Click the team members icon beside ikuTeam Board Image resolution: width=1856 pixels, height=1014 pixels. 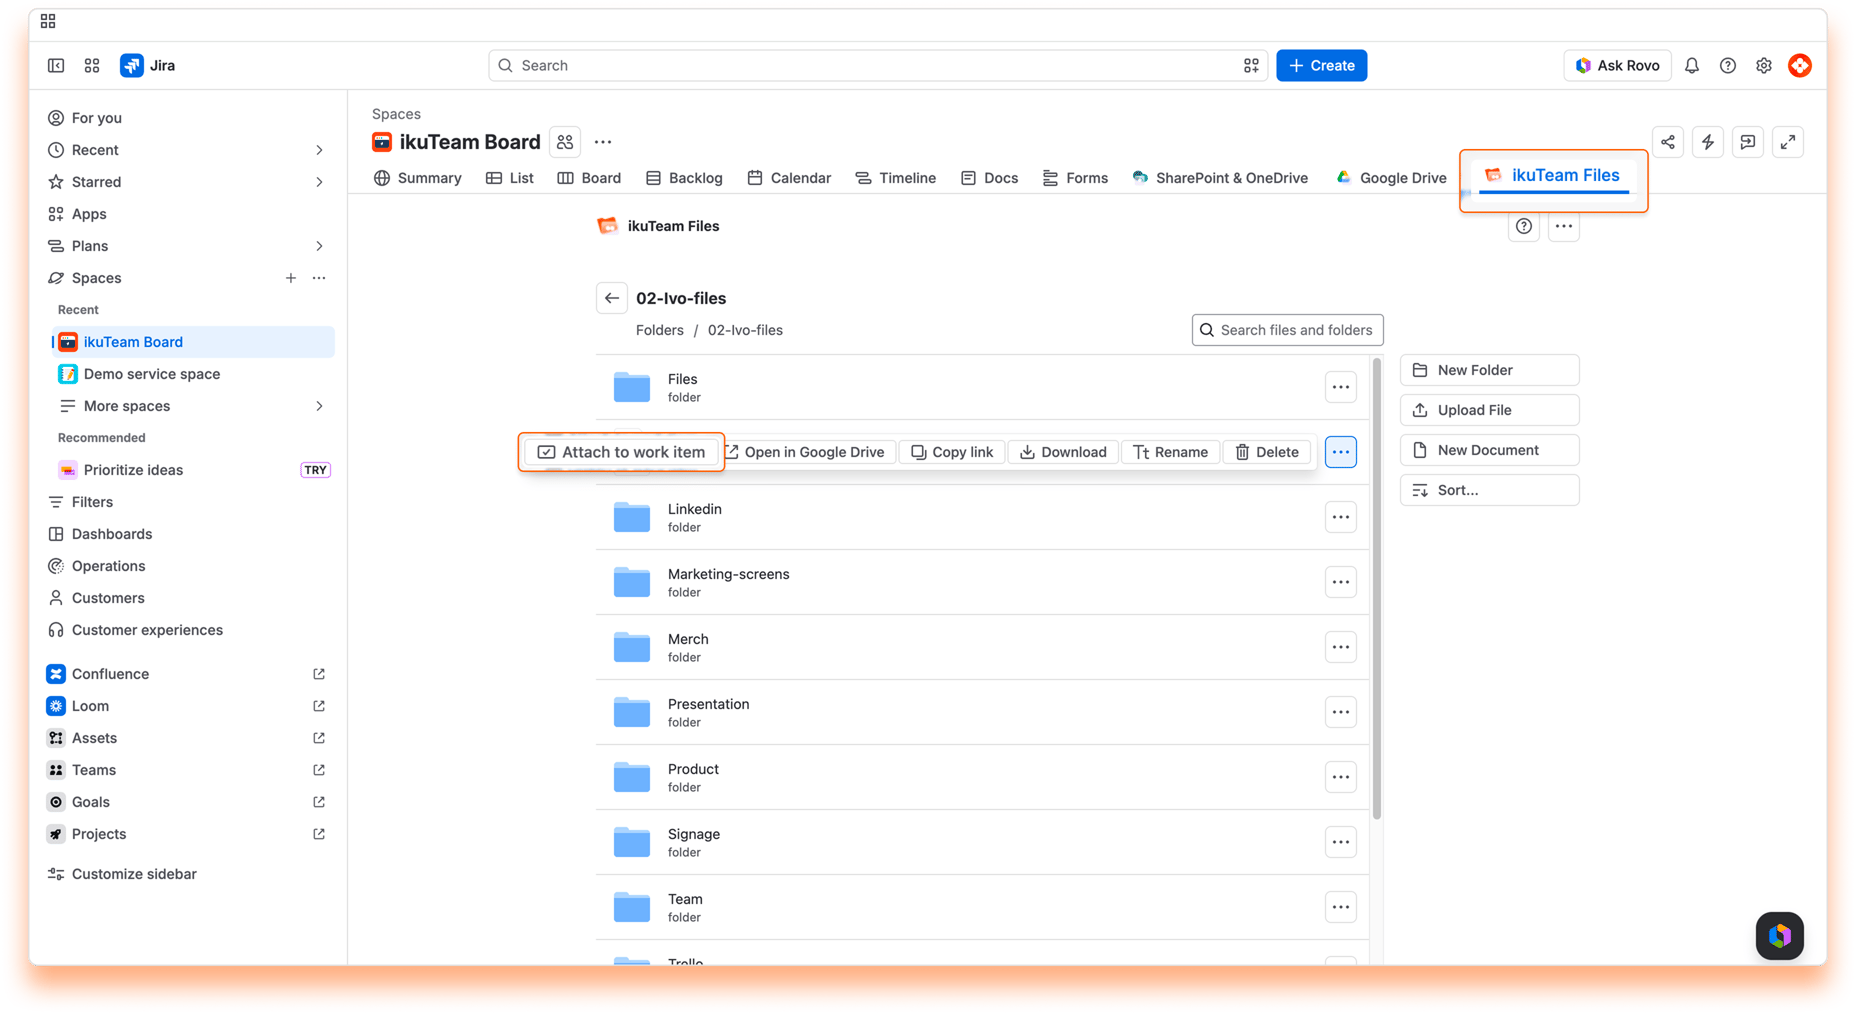pyautogui.click(x=565, y=142)
